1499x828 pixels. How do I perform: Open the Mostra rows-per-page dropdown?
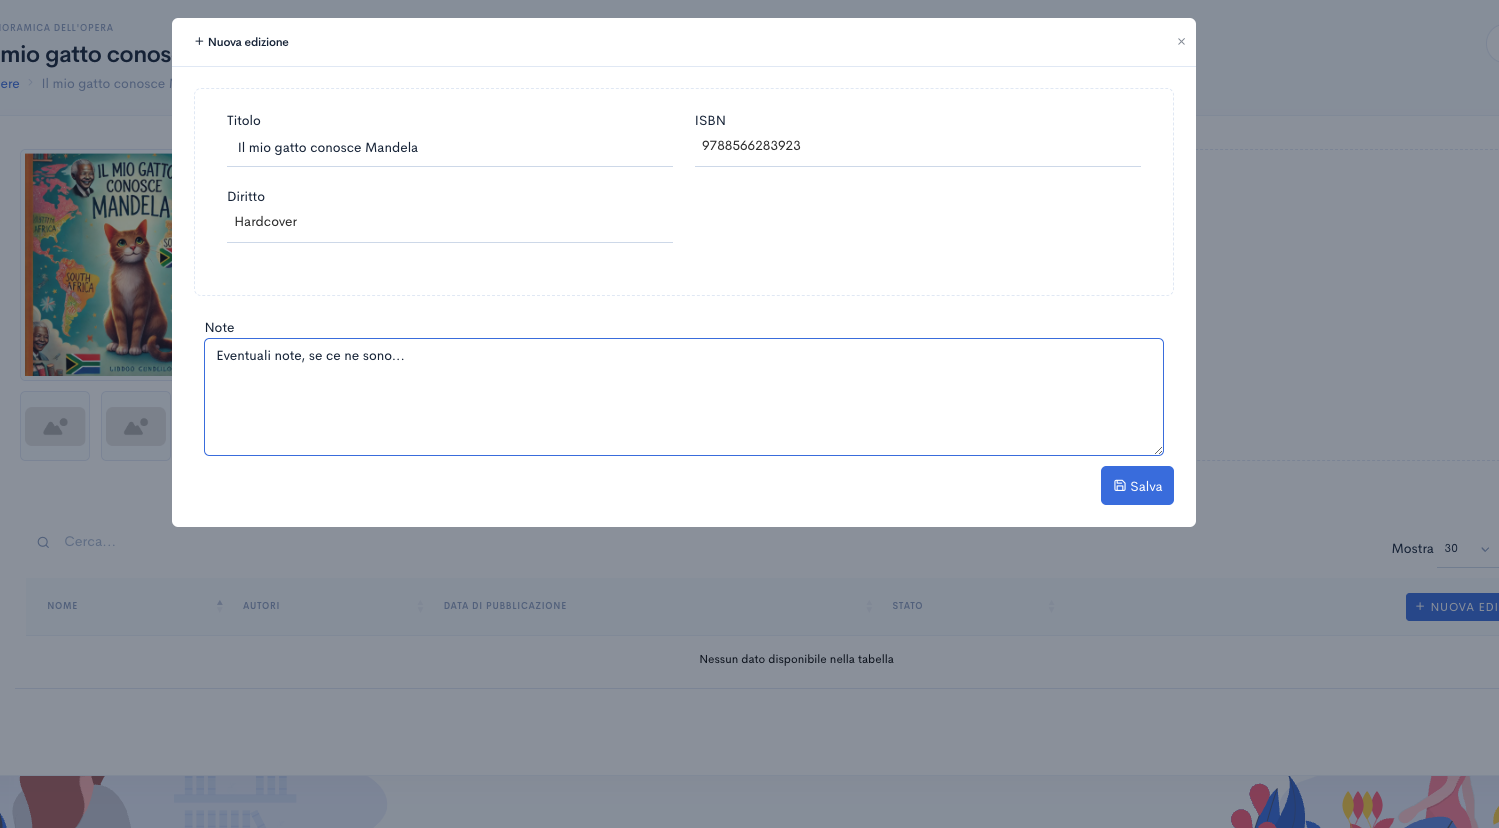(1466, 549)
